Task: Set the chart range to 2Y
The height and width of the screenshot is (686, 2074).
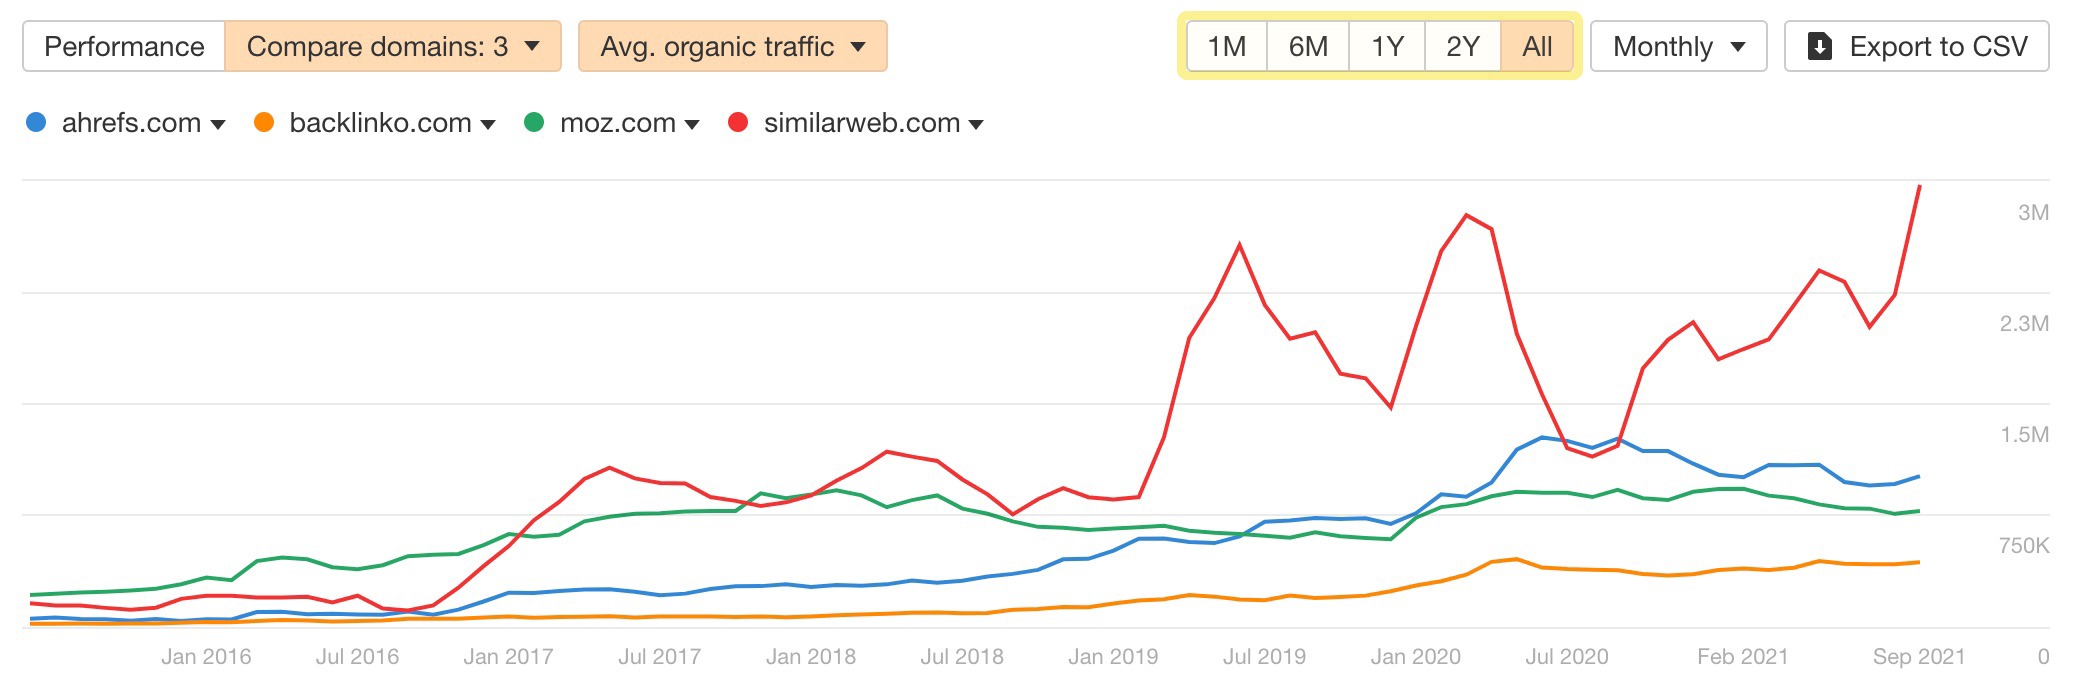Action: pos(1462,47)
